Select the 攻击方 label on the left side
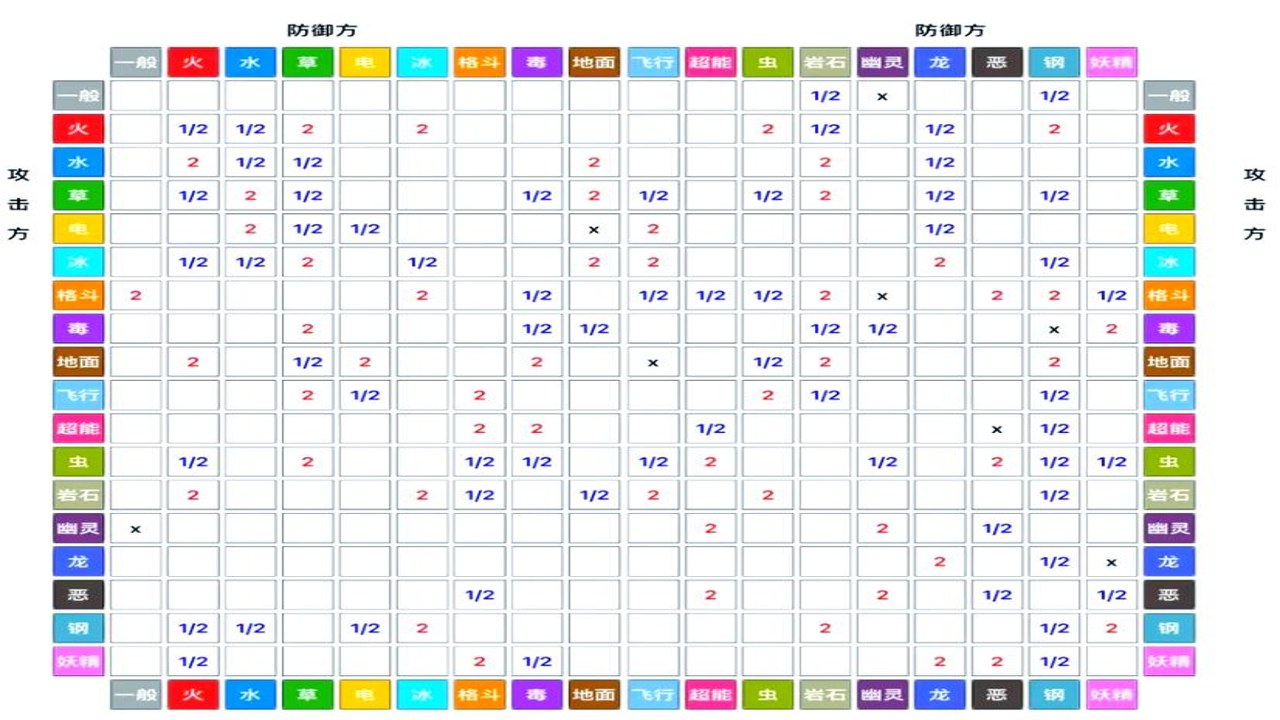Viewport: 1280px width, 720px height. [x=19, y=203]
